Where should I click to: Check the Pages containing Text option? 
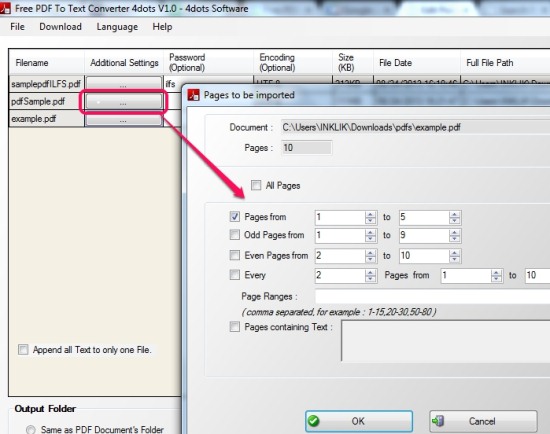click(x=235, y=327)
